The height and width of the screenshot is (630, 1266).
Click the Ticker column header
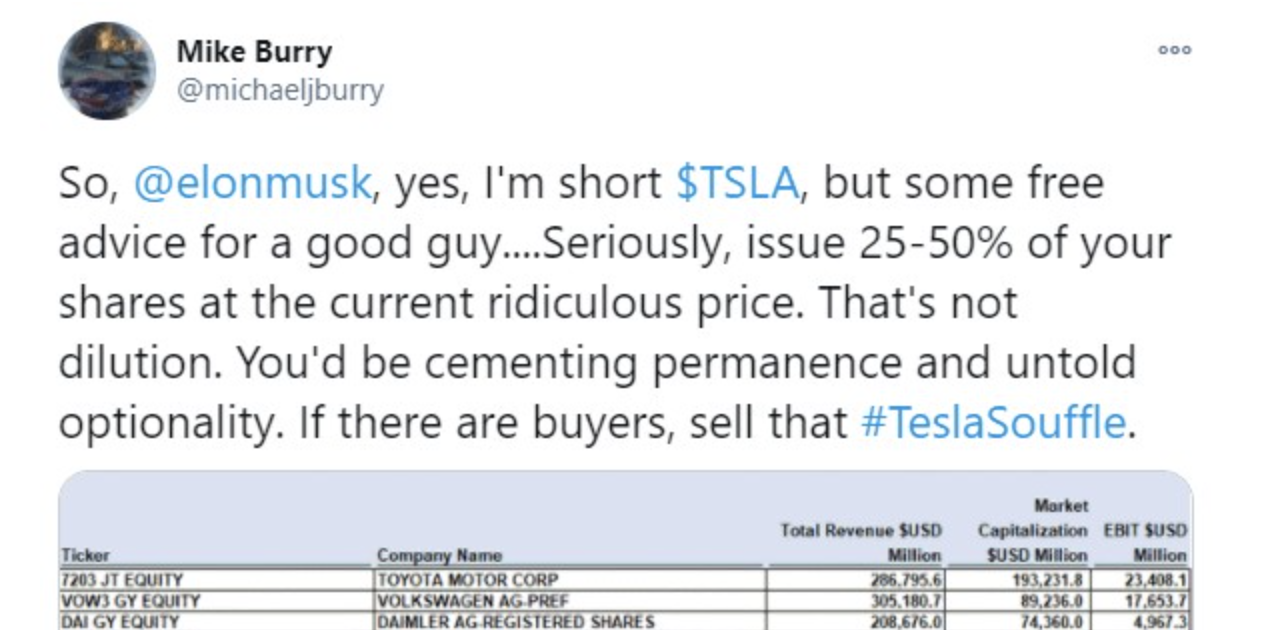(85, 555)
